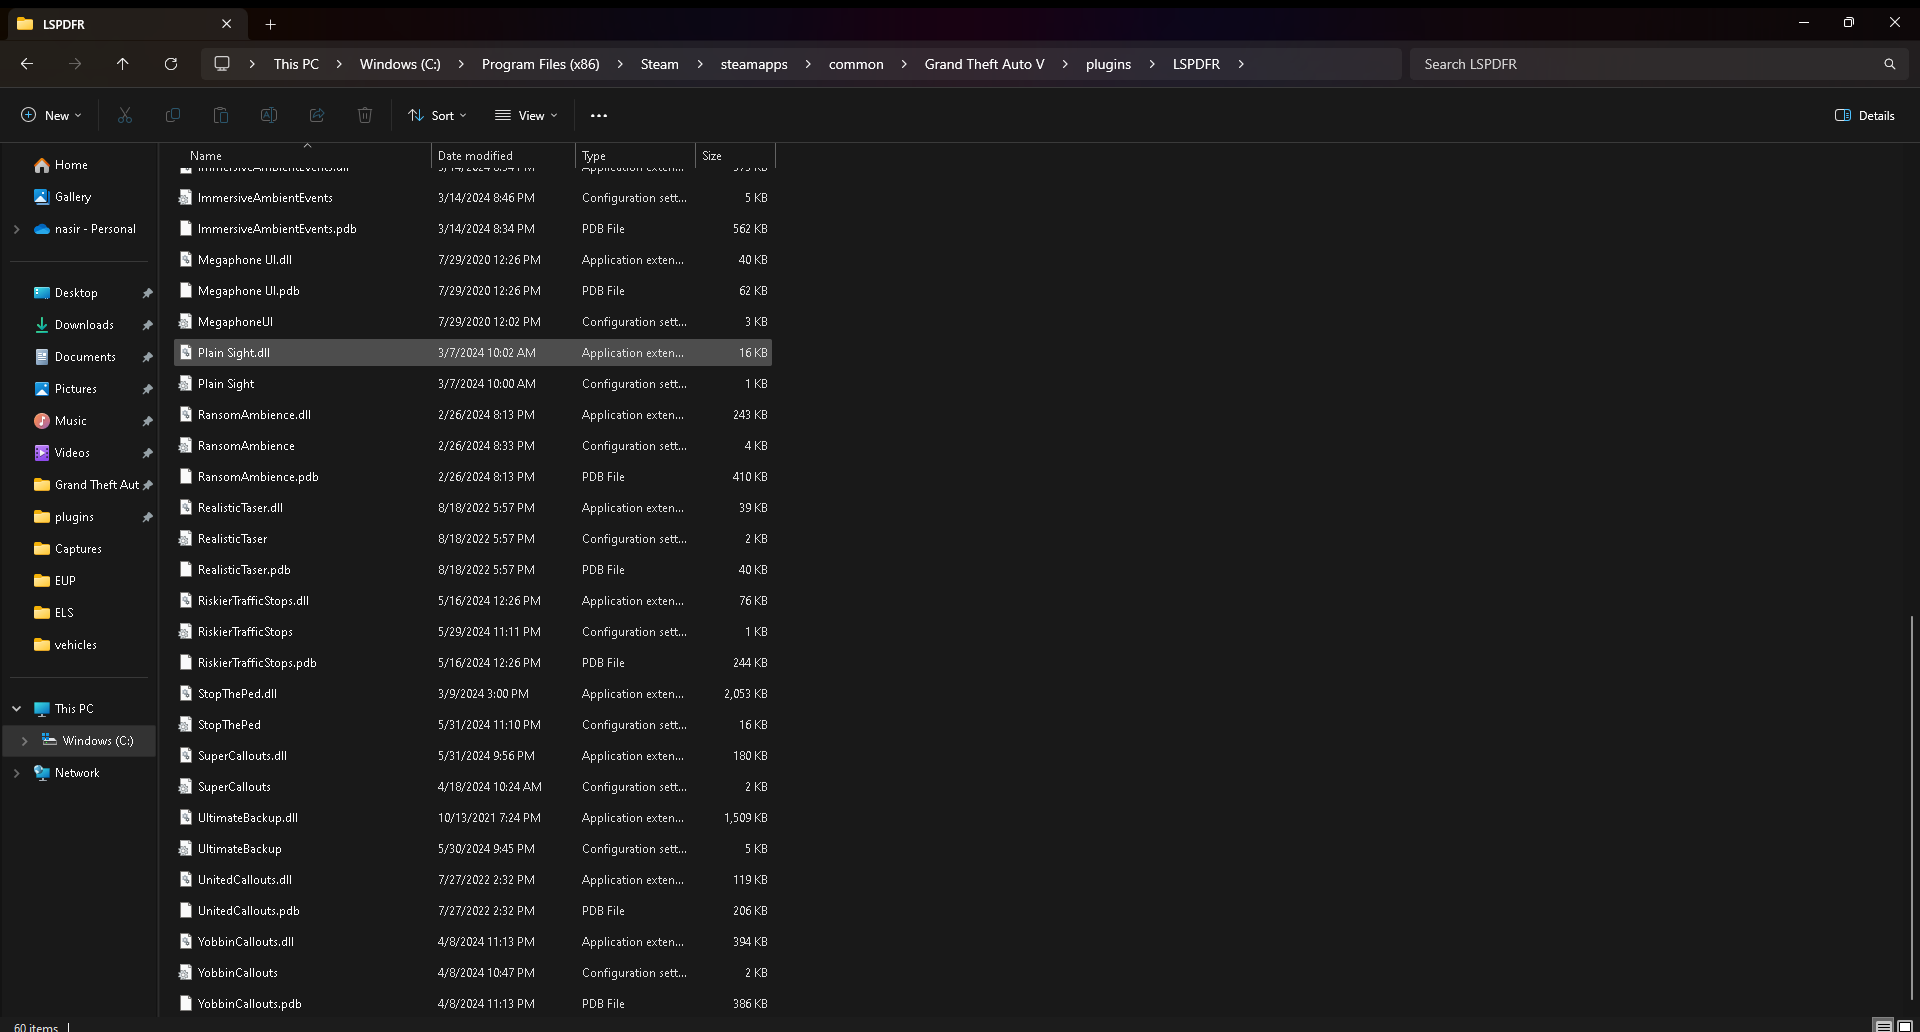1920x1032 pixels.
Task: Click the Cut scissors icon
Action: [x=125, y=116]
